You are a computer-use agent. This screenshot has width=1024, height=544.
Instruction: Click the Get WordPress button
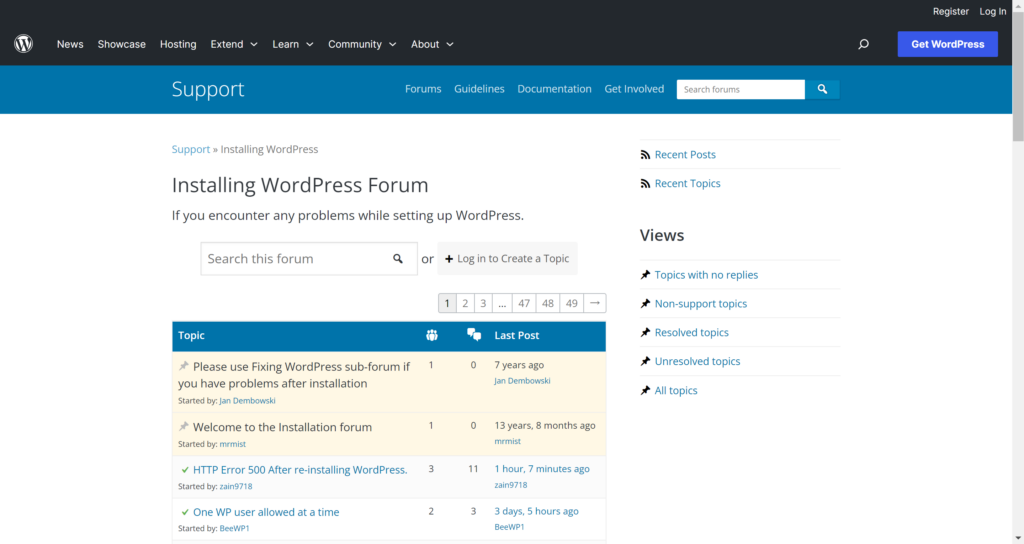948,44
